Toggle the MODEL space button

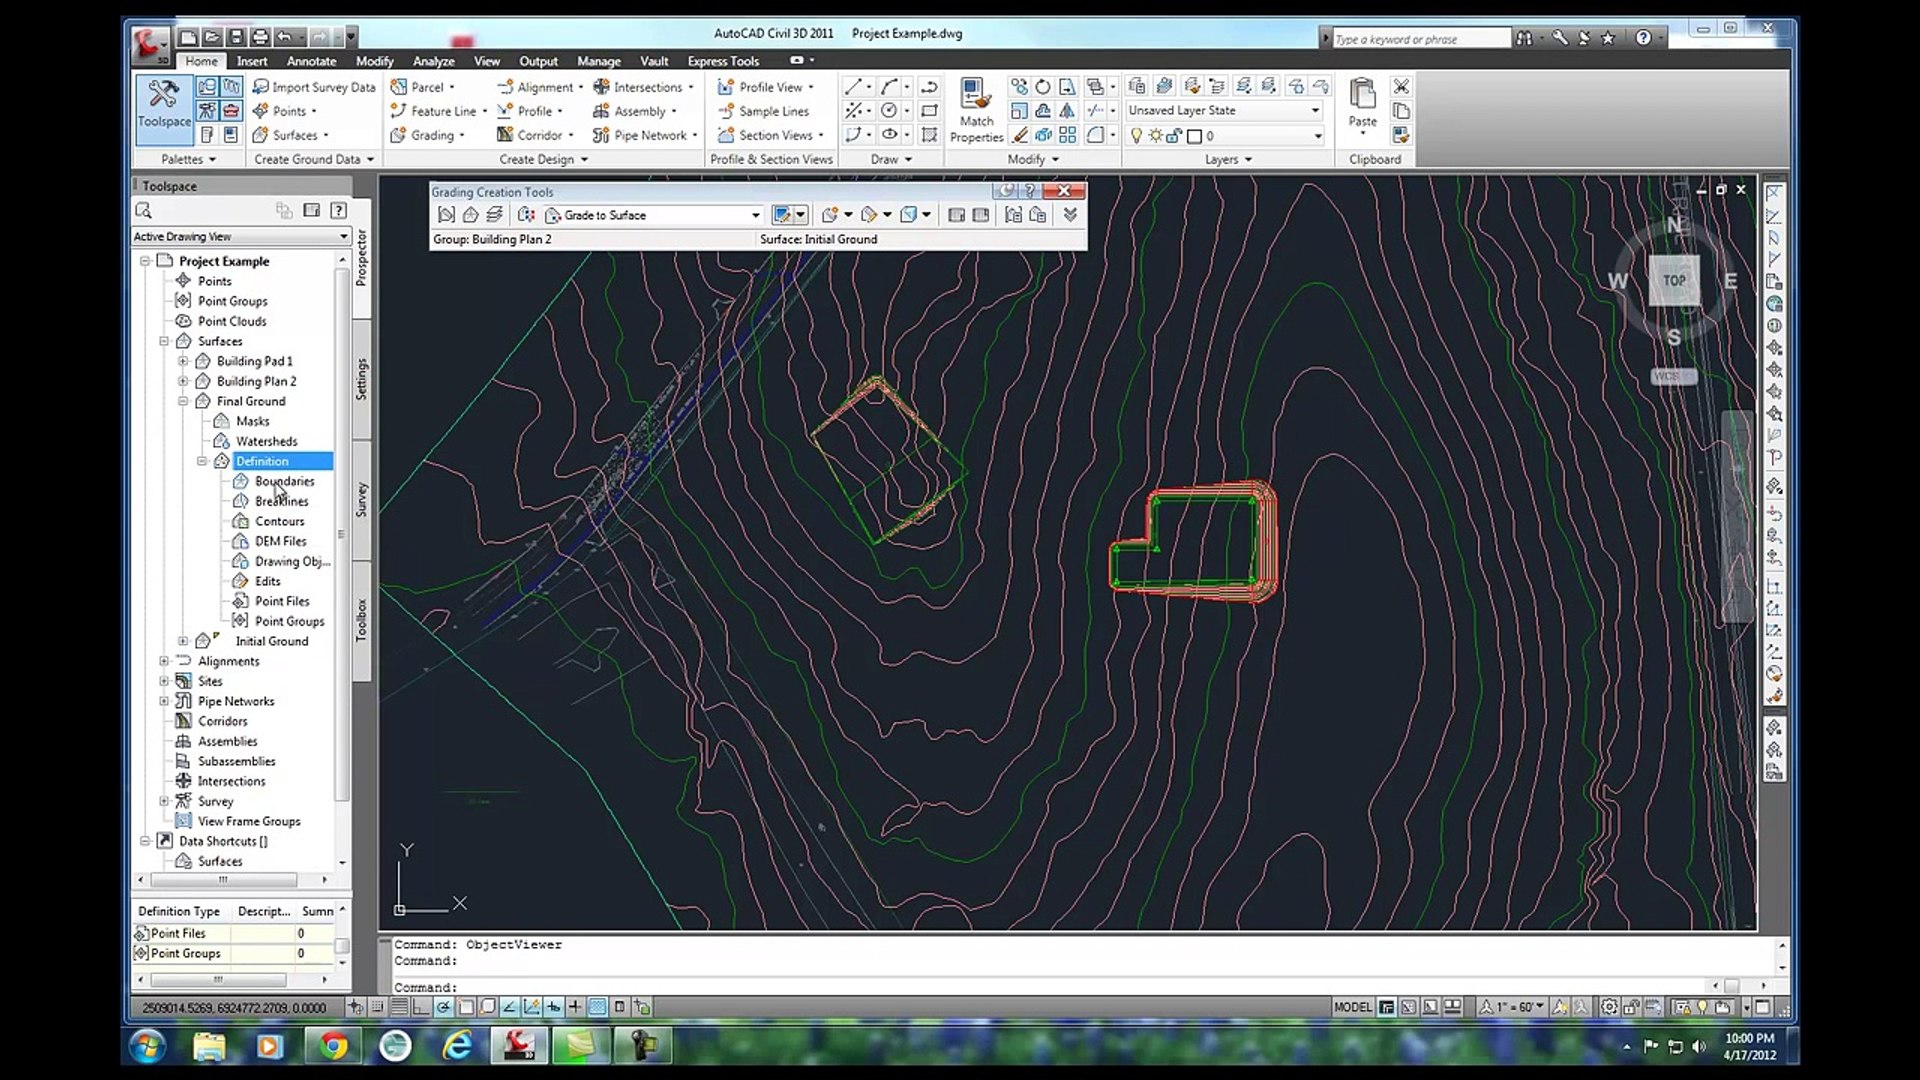(1352, 1007)
